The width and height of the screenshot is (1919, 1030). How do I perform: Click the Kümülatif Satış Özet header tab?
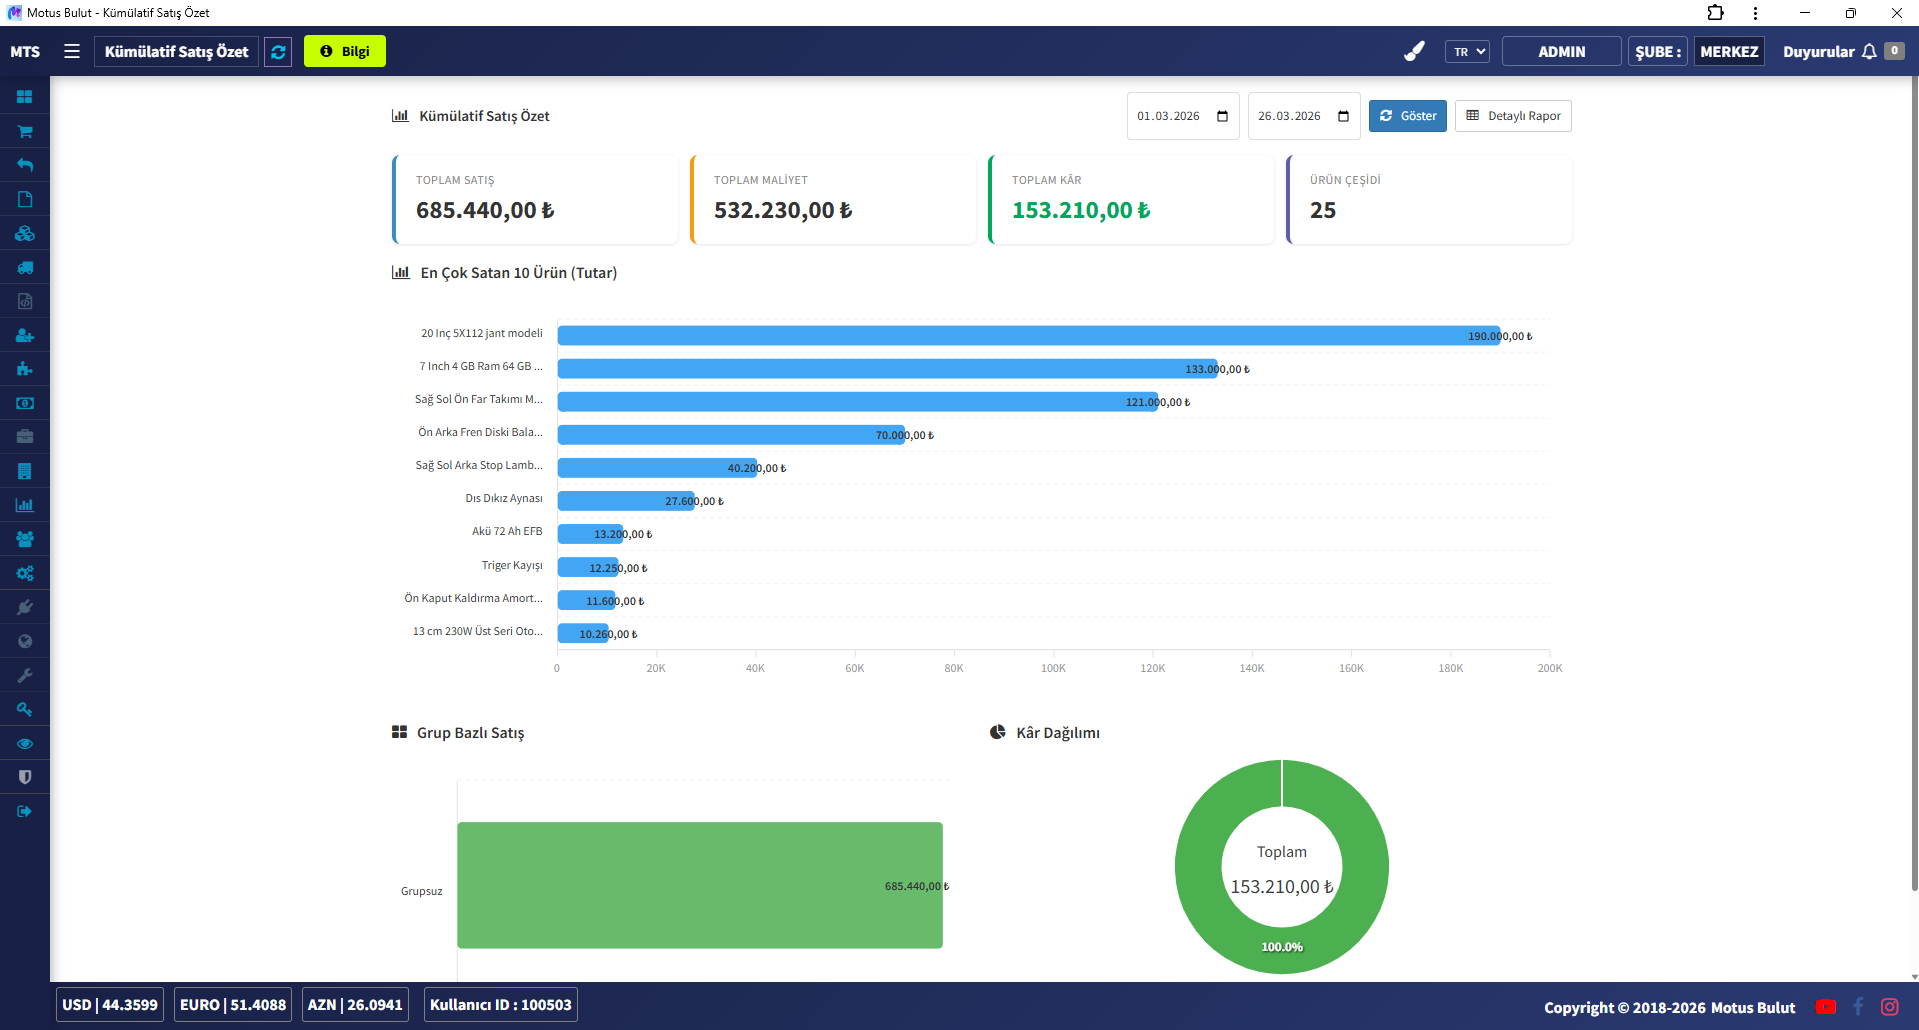pos(177,52)
